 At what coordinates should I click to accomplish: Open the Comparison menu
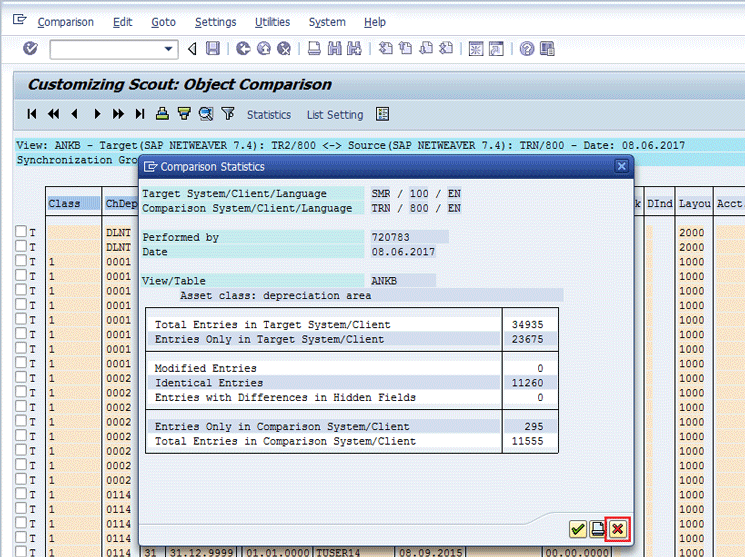pyautogui.click(x=65, y=22)
